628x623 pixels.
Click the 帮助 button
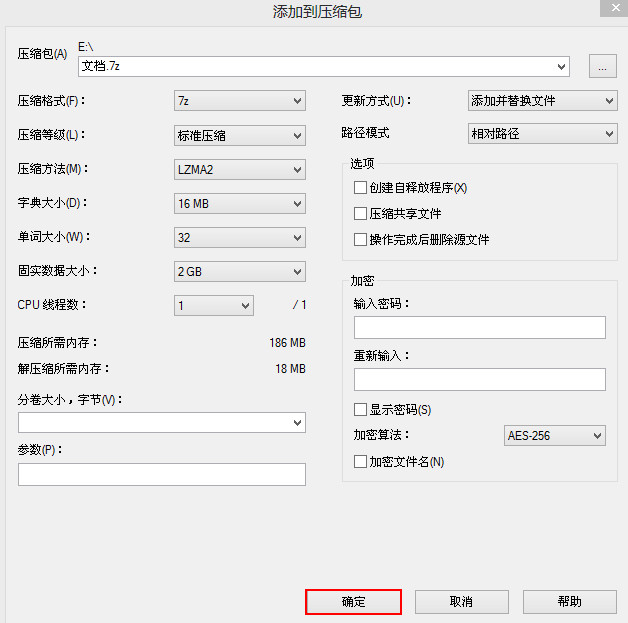tap(570, 601)
